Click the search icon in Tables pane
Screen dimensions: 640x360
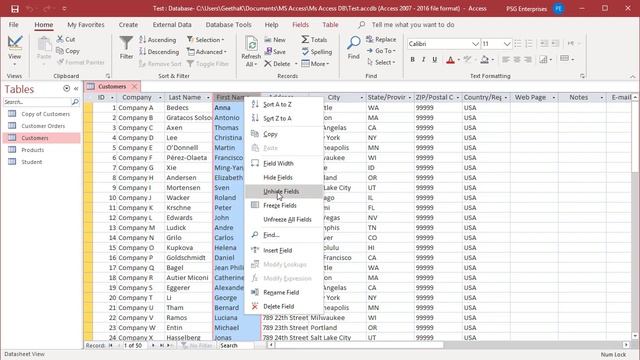pos(75,102)
